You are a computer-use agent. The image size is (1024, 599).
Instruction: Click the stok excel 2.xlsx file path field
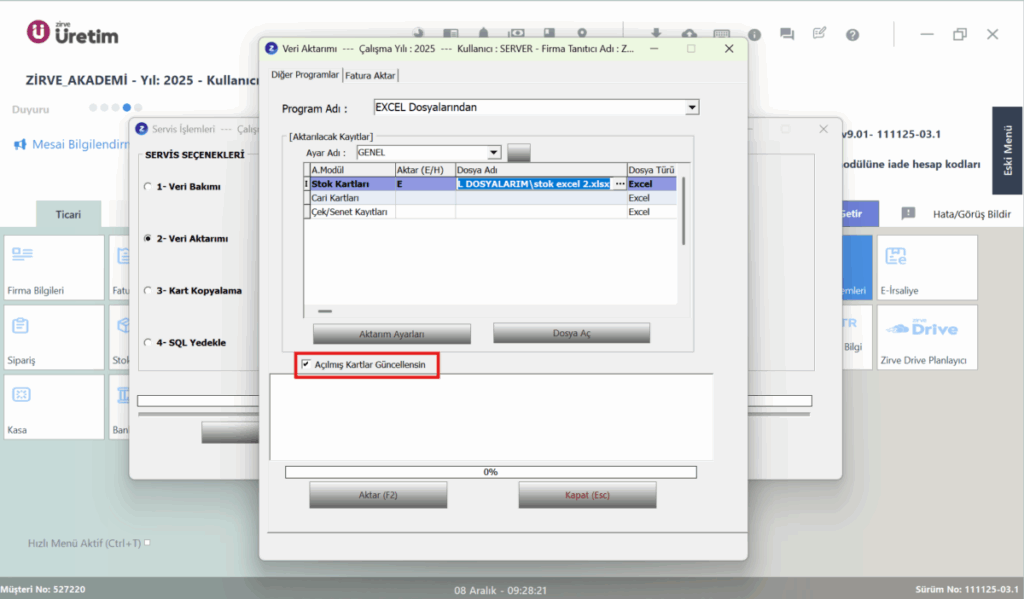534,184
